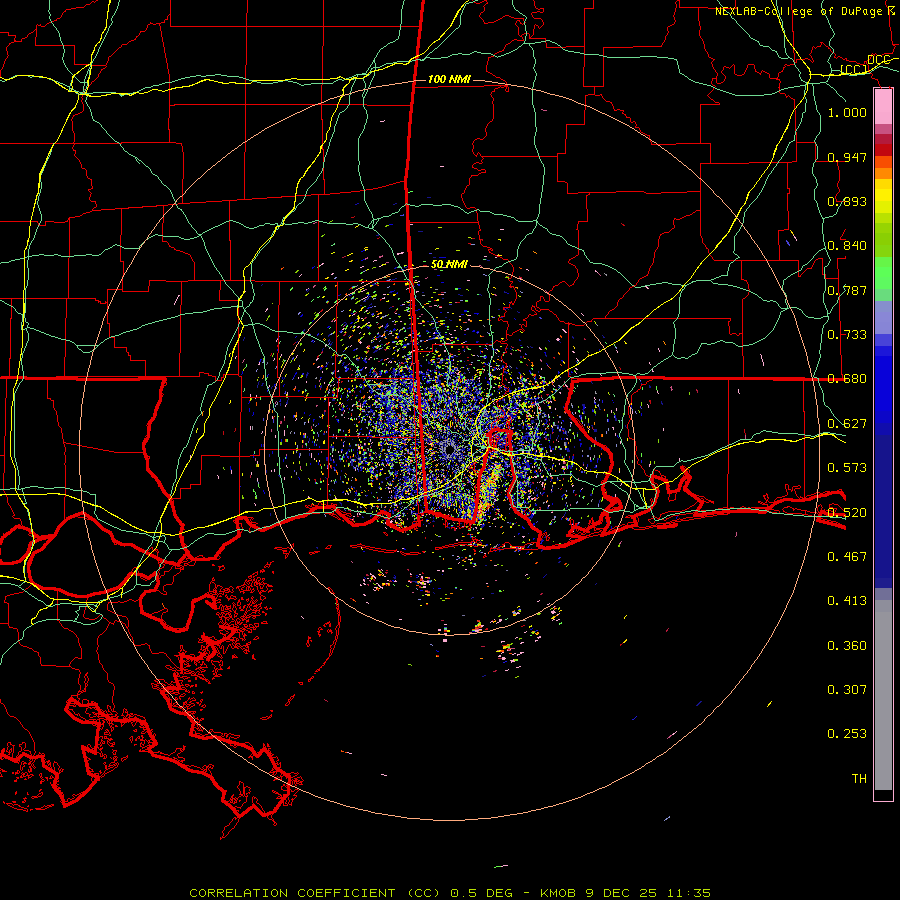Select the 0.840 scale value

847,246
